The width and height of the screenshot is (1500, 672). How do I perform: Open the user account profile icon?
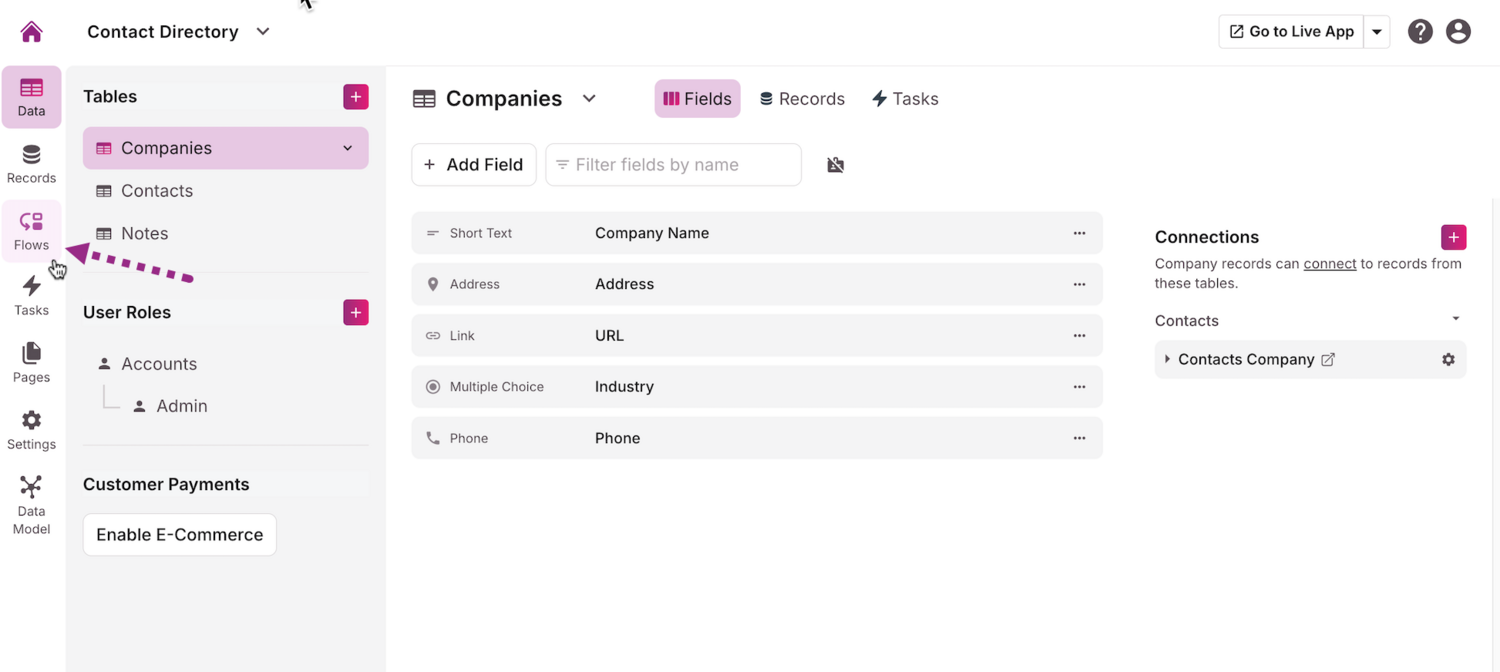pyautogui.click(x=1458, y=32)
